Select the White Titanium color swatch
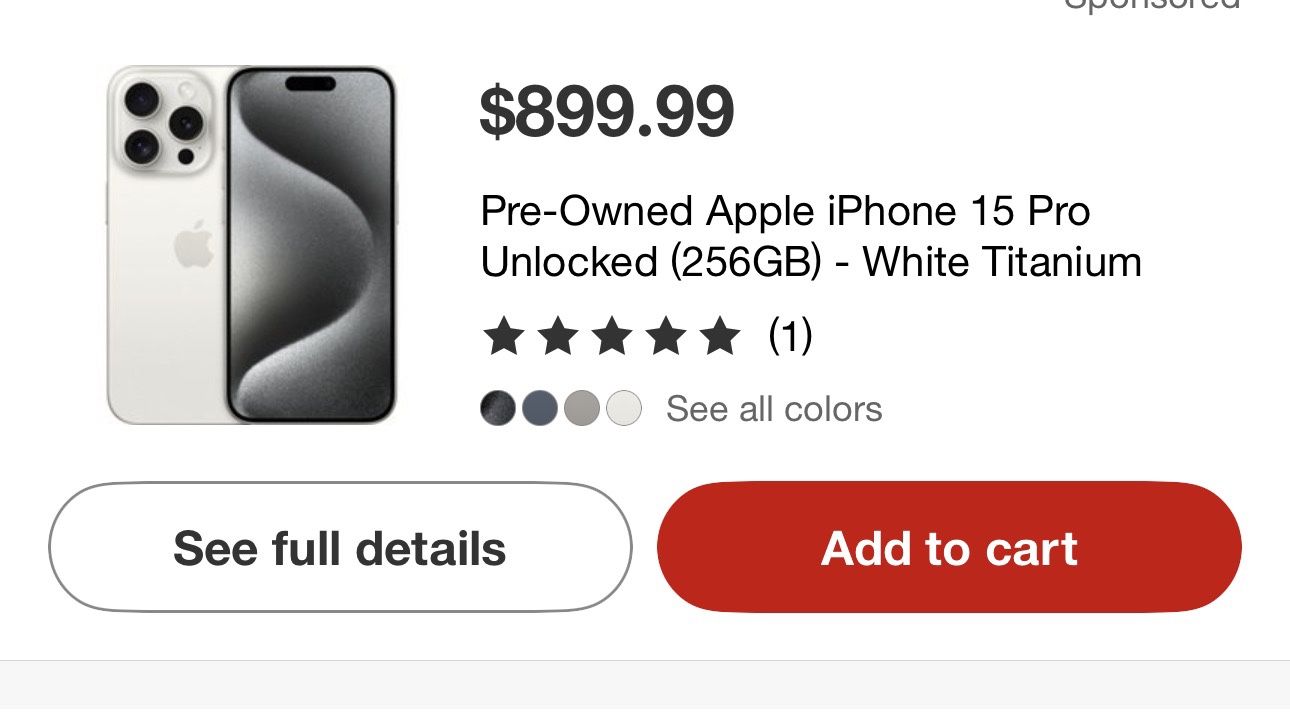The height and width of the screenshot is (716, 1290). (624, 409)
